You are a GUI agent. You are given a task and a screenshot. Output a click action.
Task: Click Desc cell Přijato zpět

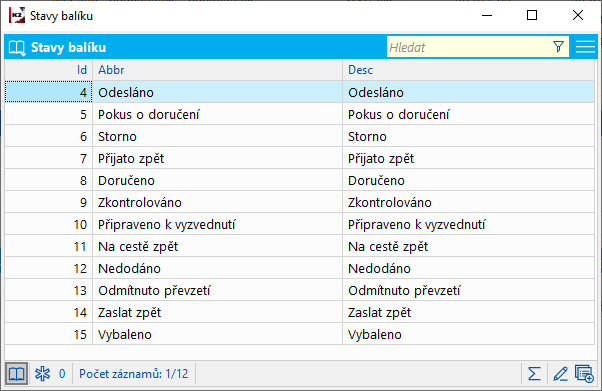pos(468,158)
